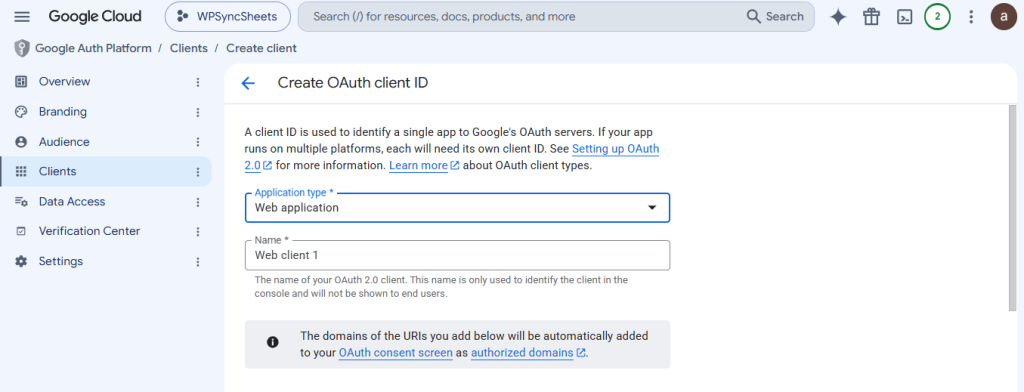Click the Google Cloud logo
This screenshot has height=392, width=1024.
(x=95, y=16)
